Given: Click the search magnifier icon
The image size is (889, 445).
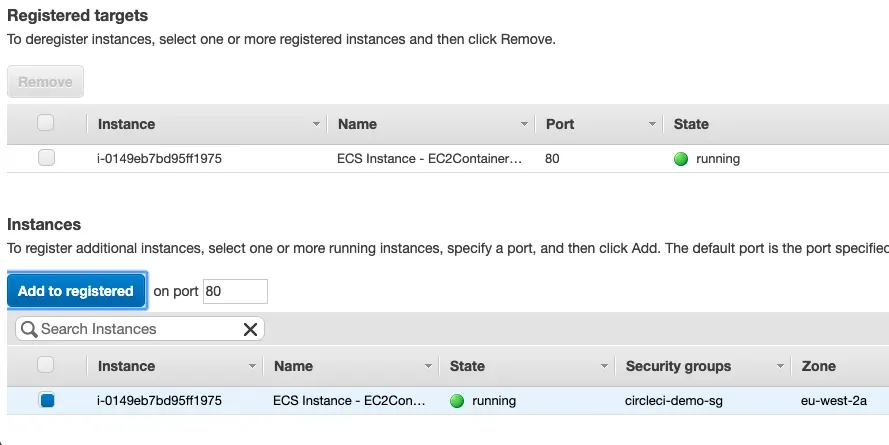Looking at the screenshot, I should pos(28,329).
